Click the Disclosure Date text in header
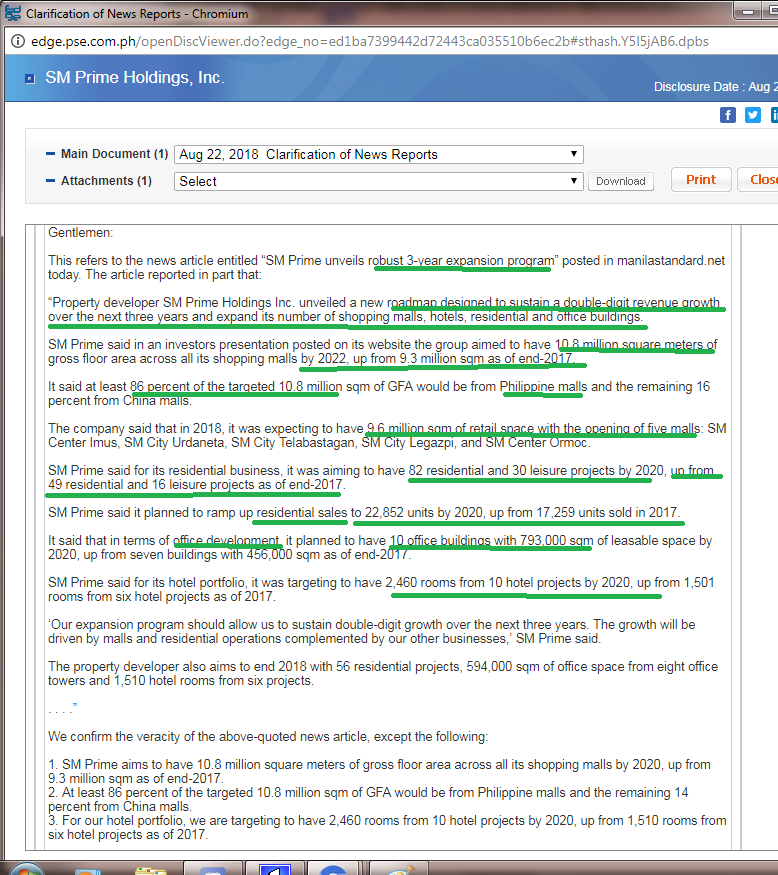778x875 pixels. pos(716,86)
